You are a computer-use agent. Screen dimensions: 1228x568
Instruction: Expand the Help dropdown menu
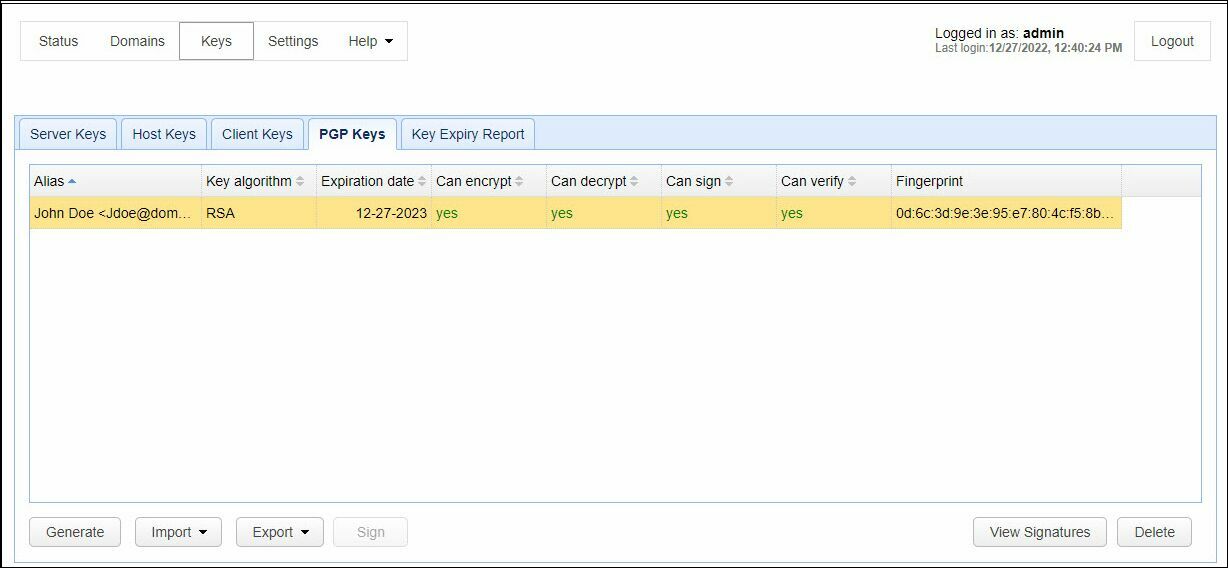pos(370,41)
